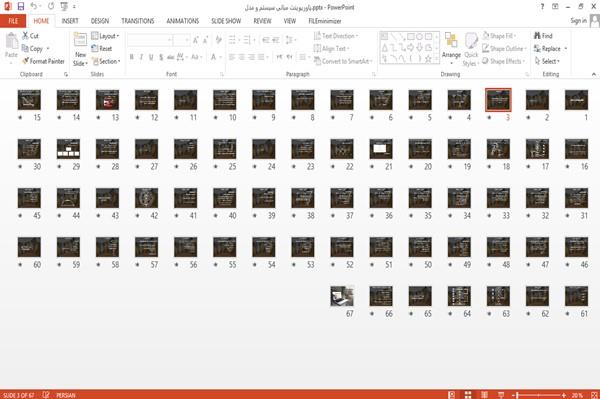Open the REVIEW tab

coord(262,21)
